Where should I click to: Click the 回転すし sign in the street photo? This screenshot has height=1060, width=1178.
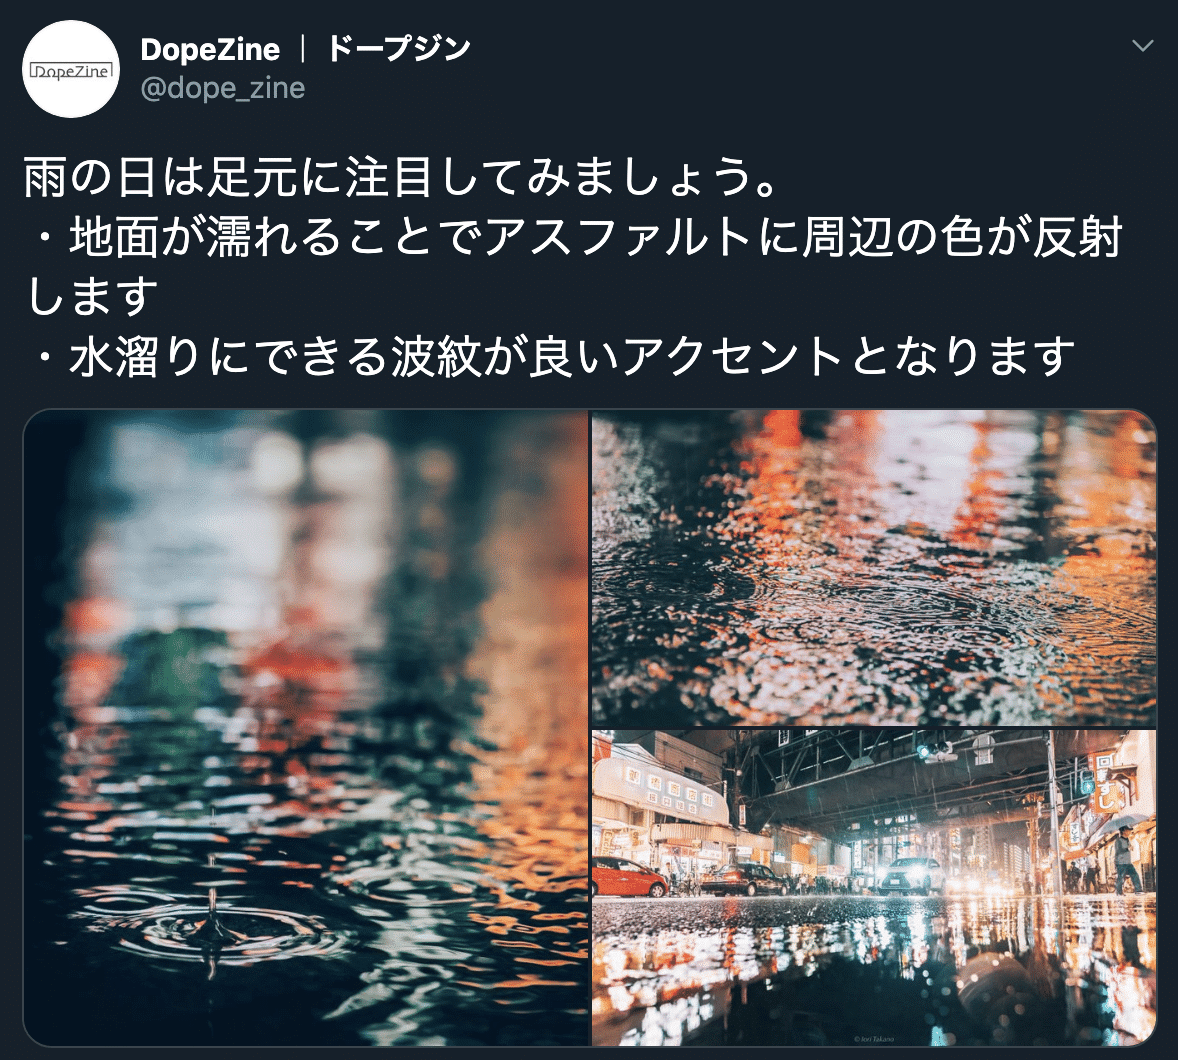click(1104, 782)
